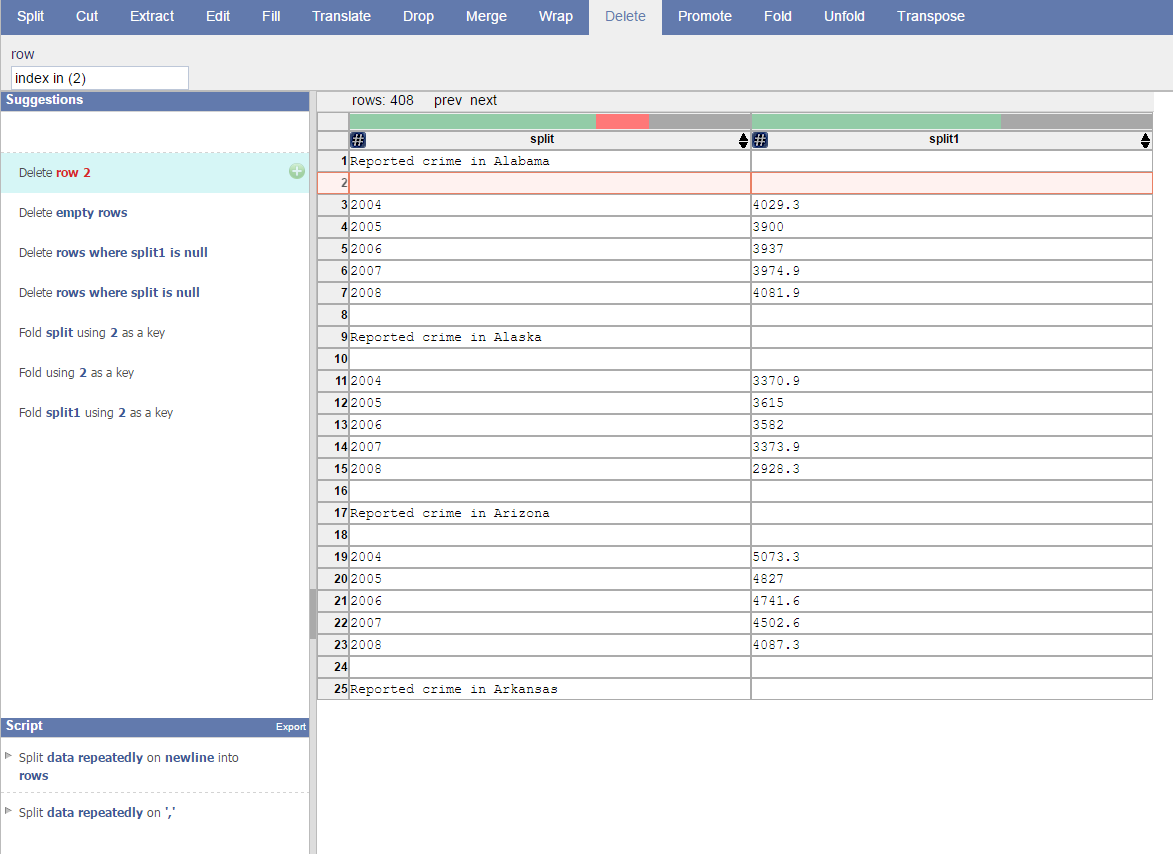Click the data type icon in split header

tap(358, 140)
